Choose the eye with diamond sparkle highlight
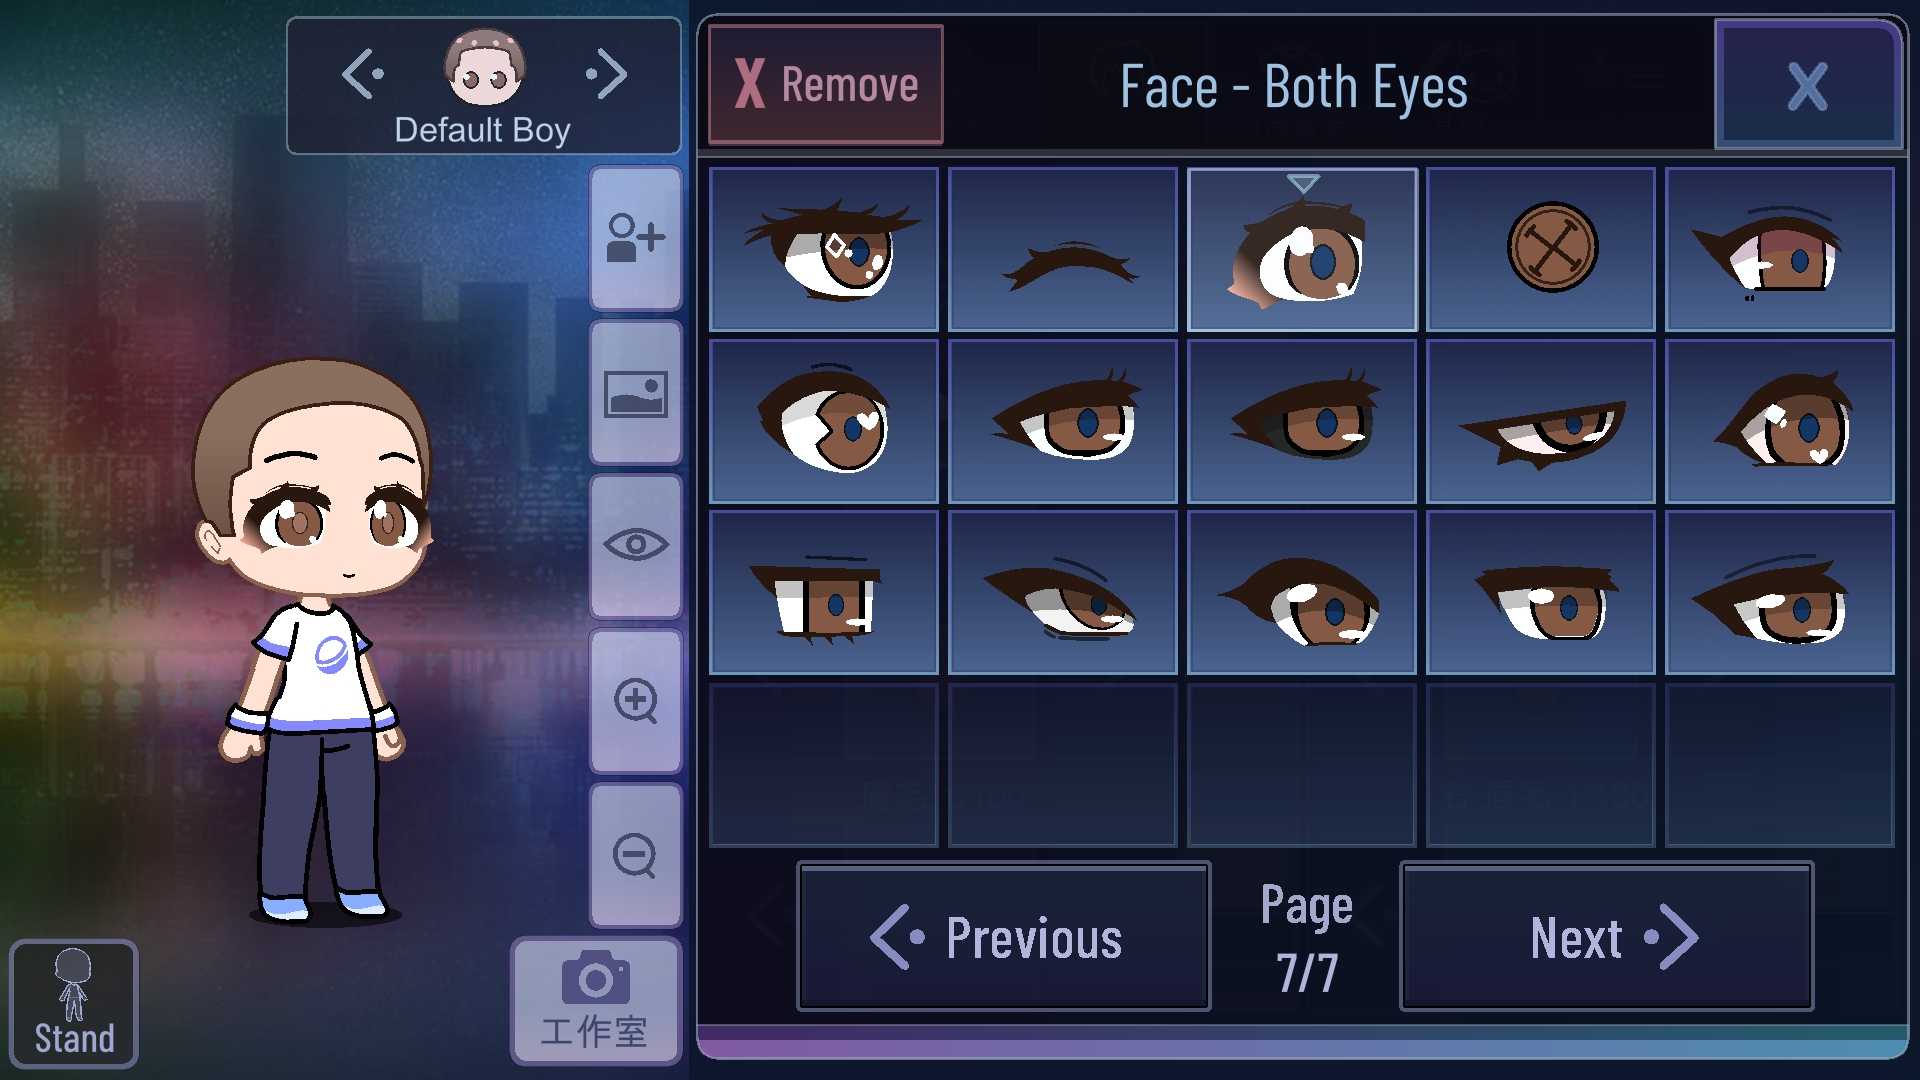1920x1080 pixels. click(824, 249)
